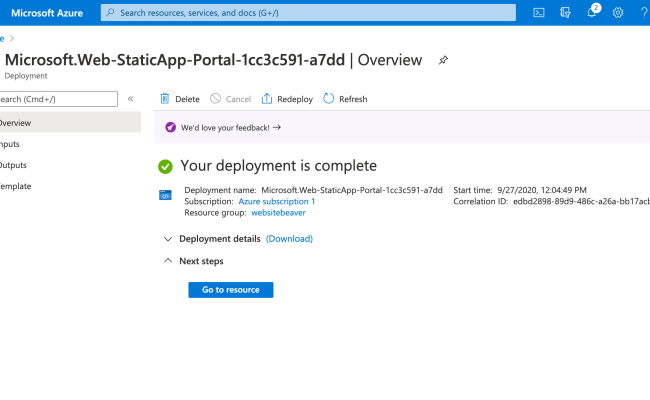Click the static web app resource icon
This screenshot has height=400, width=650.
(x=165, y=195)
